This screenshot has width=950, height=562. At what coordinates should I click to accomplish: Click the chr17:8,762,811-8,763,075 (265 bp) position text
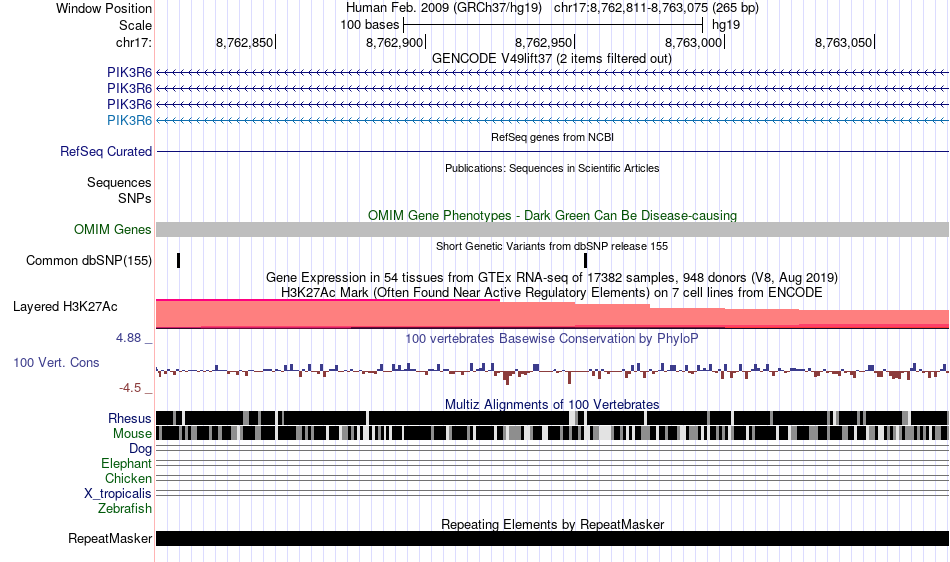[656, 8]
